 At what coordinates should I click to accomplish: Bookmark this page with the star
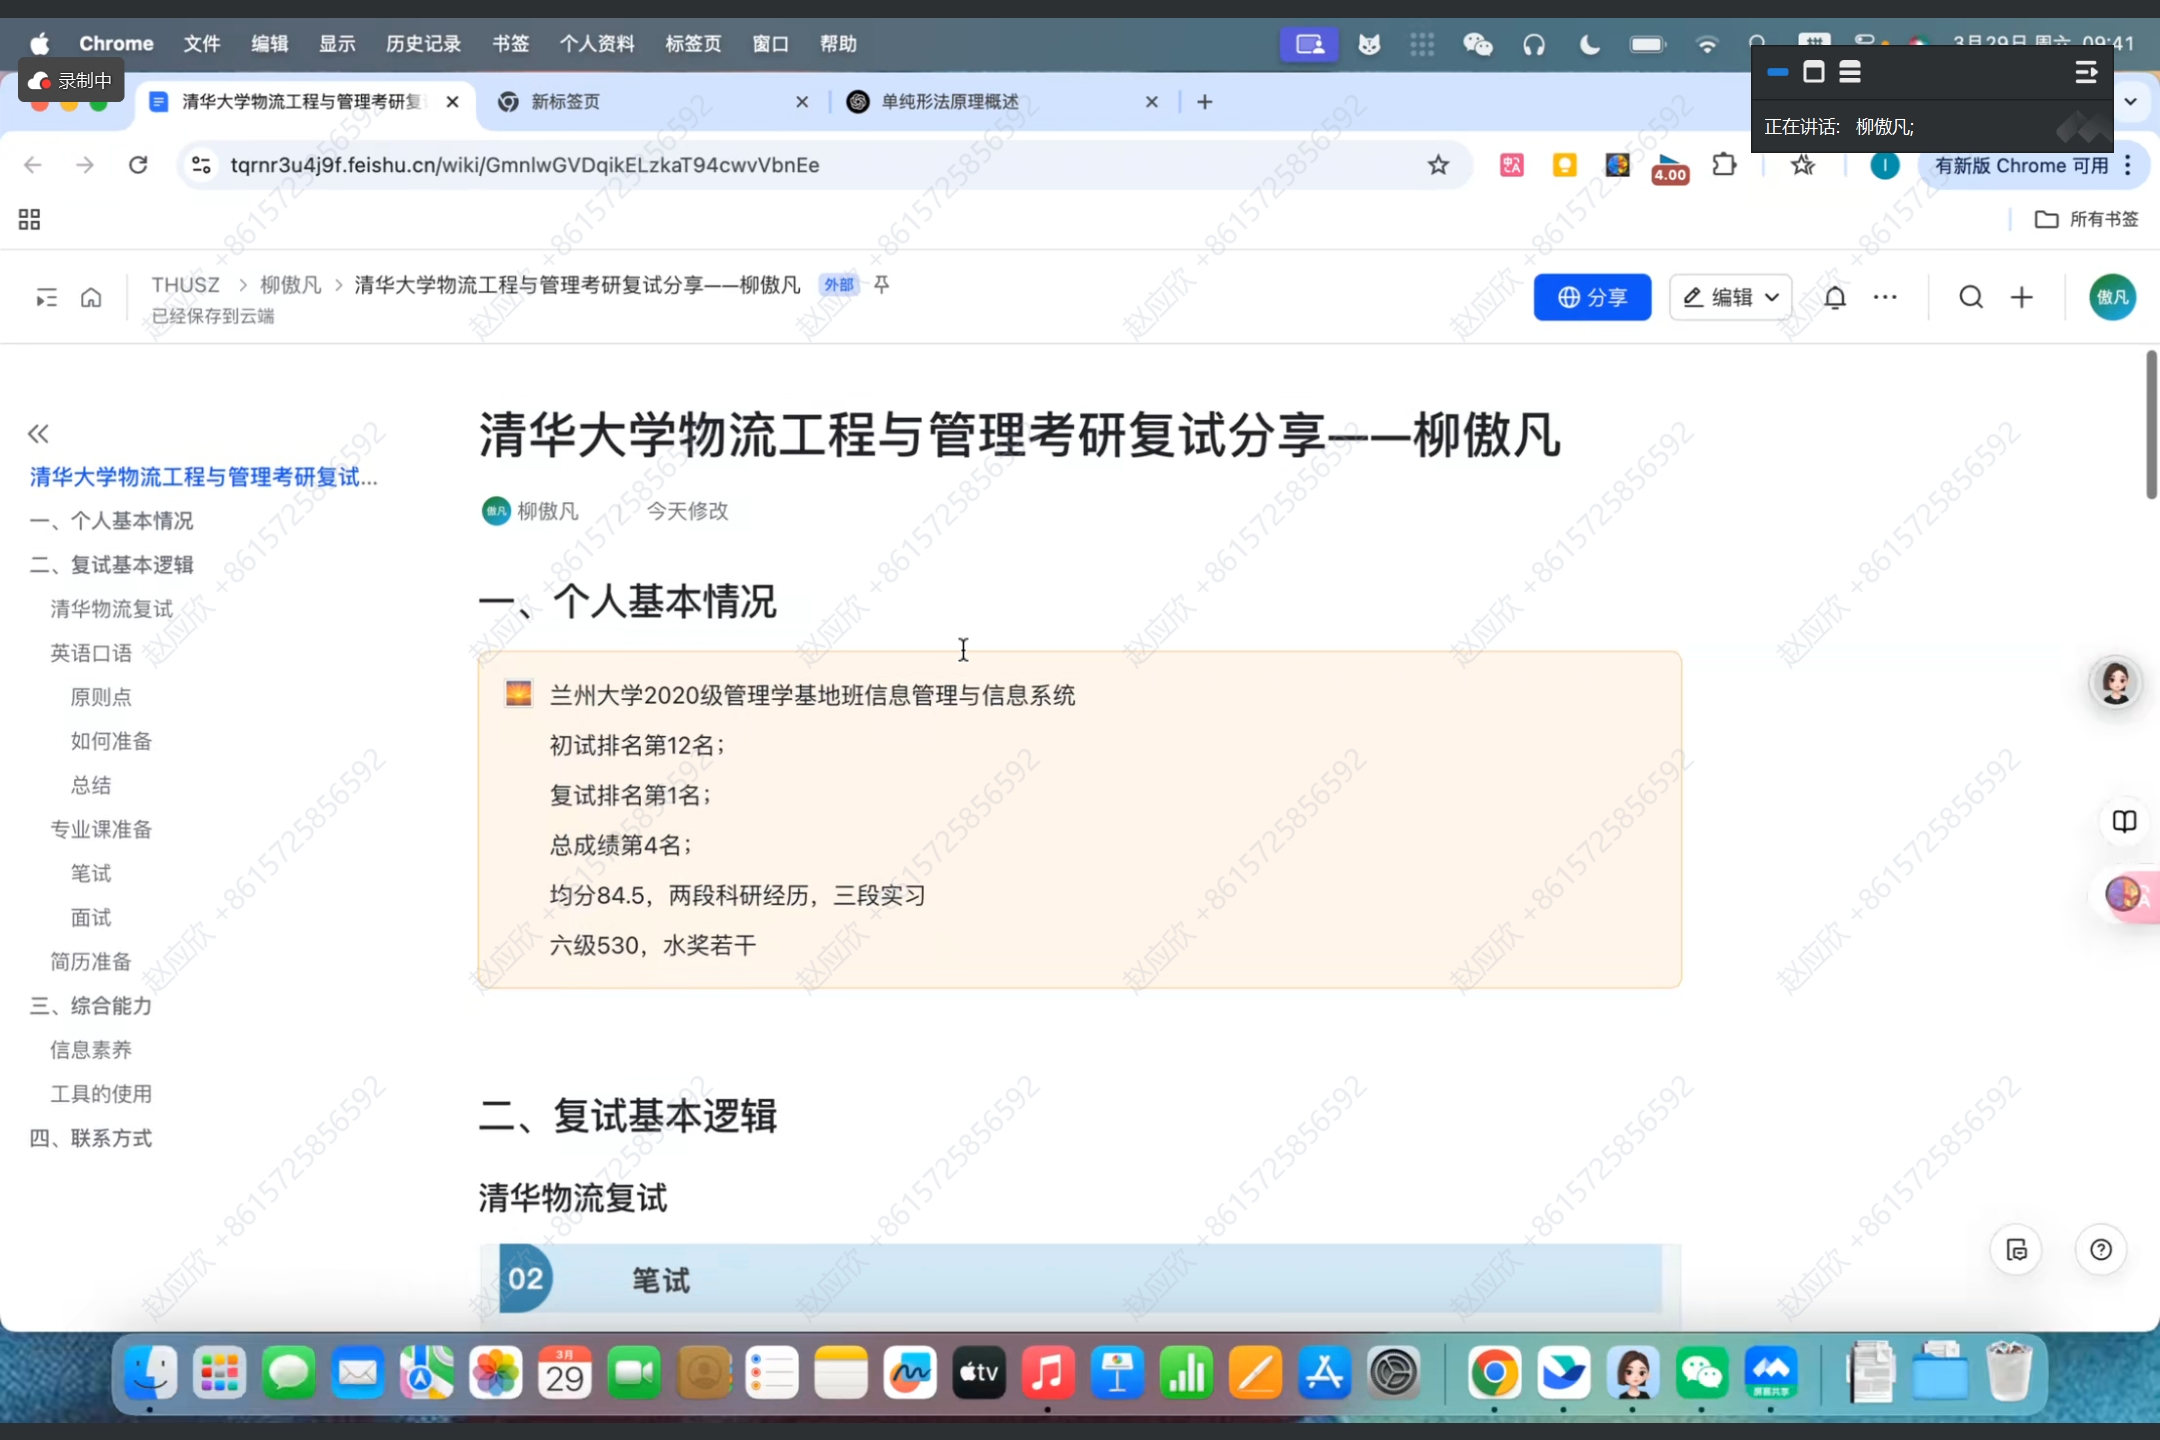(1438, 165)
